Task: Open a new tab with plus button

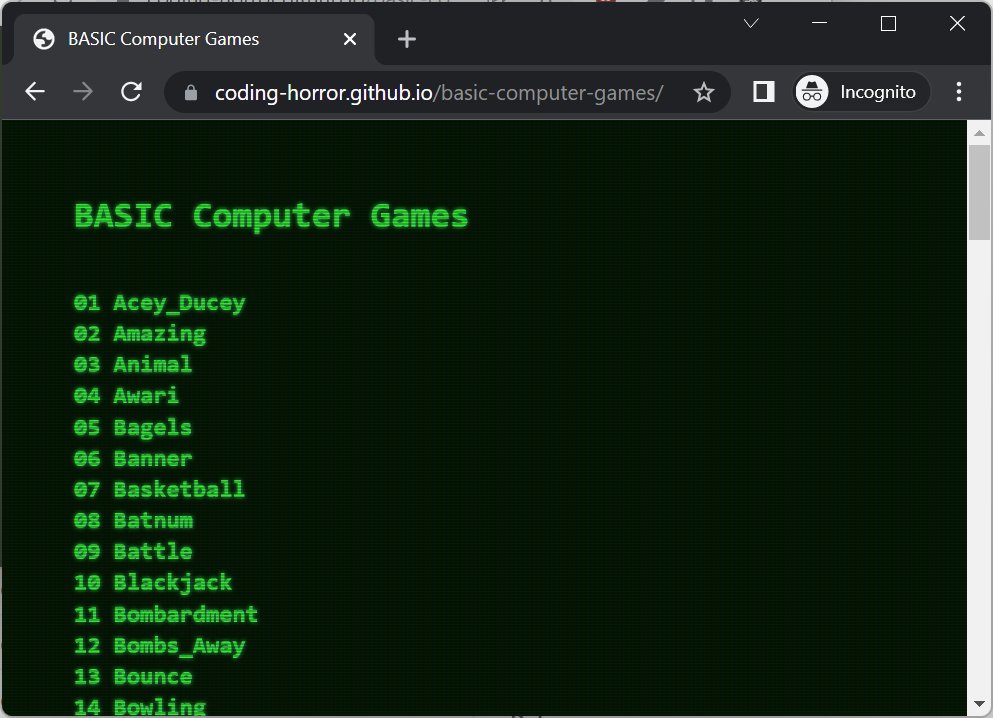Action: point(406,39)
